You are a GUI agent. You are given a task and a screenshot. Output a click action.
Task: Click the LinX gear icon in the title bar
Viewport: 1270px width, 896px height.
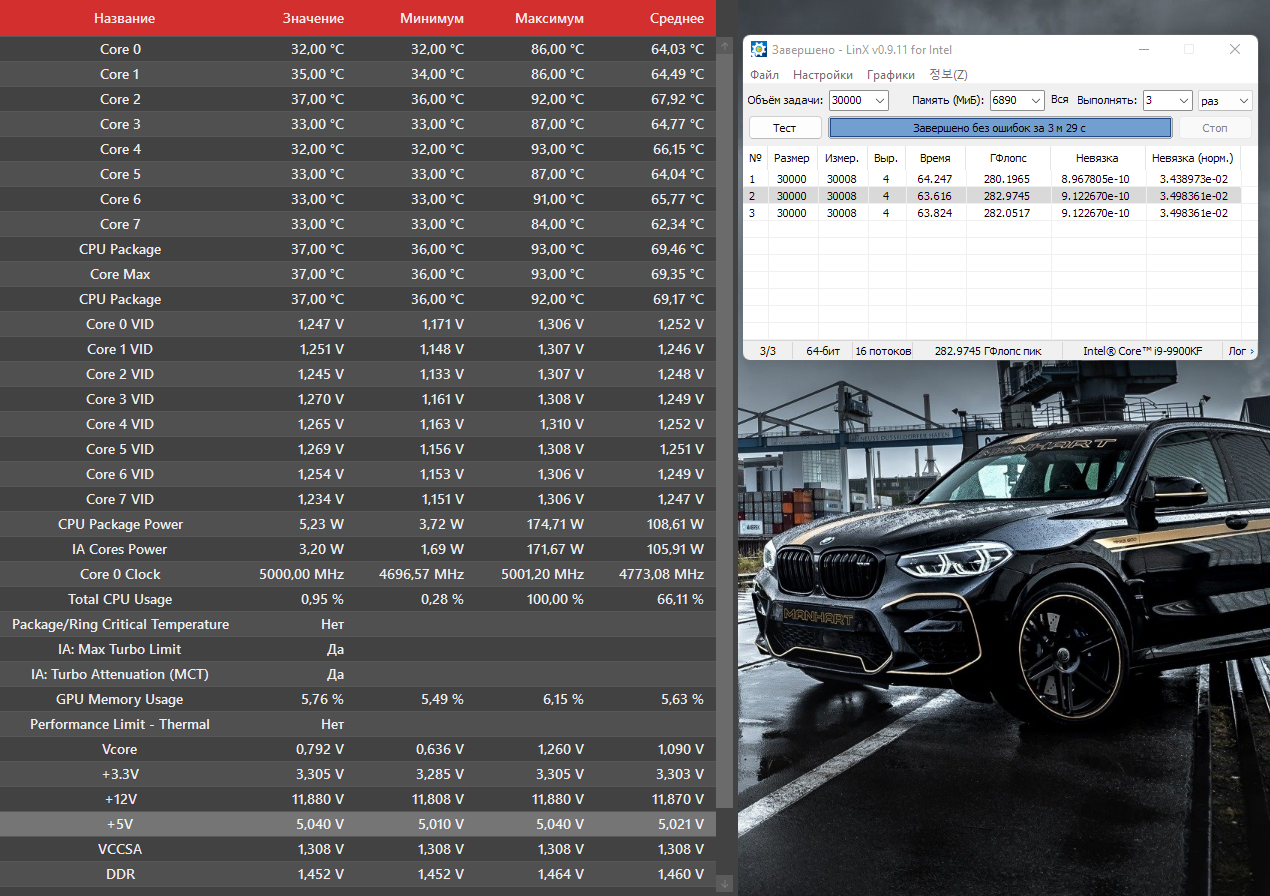tap(759, 49)
